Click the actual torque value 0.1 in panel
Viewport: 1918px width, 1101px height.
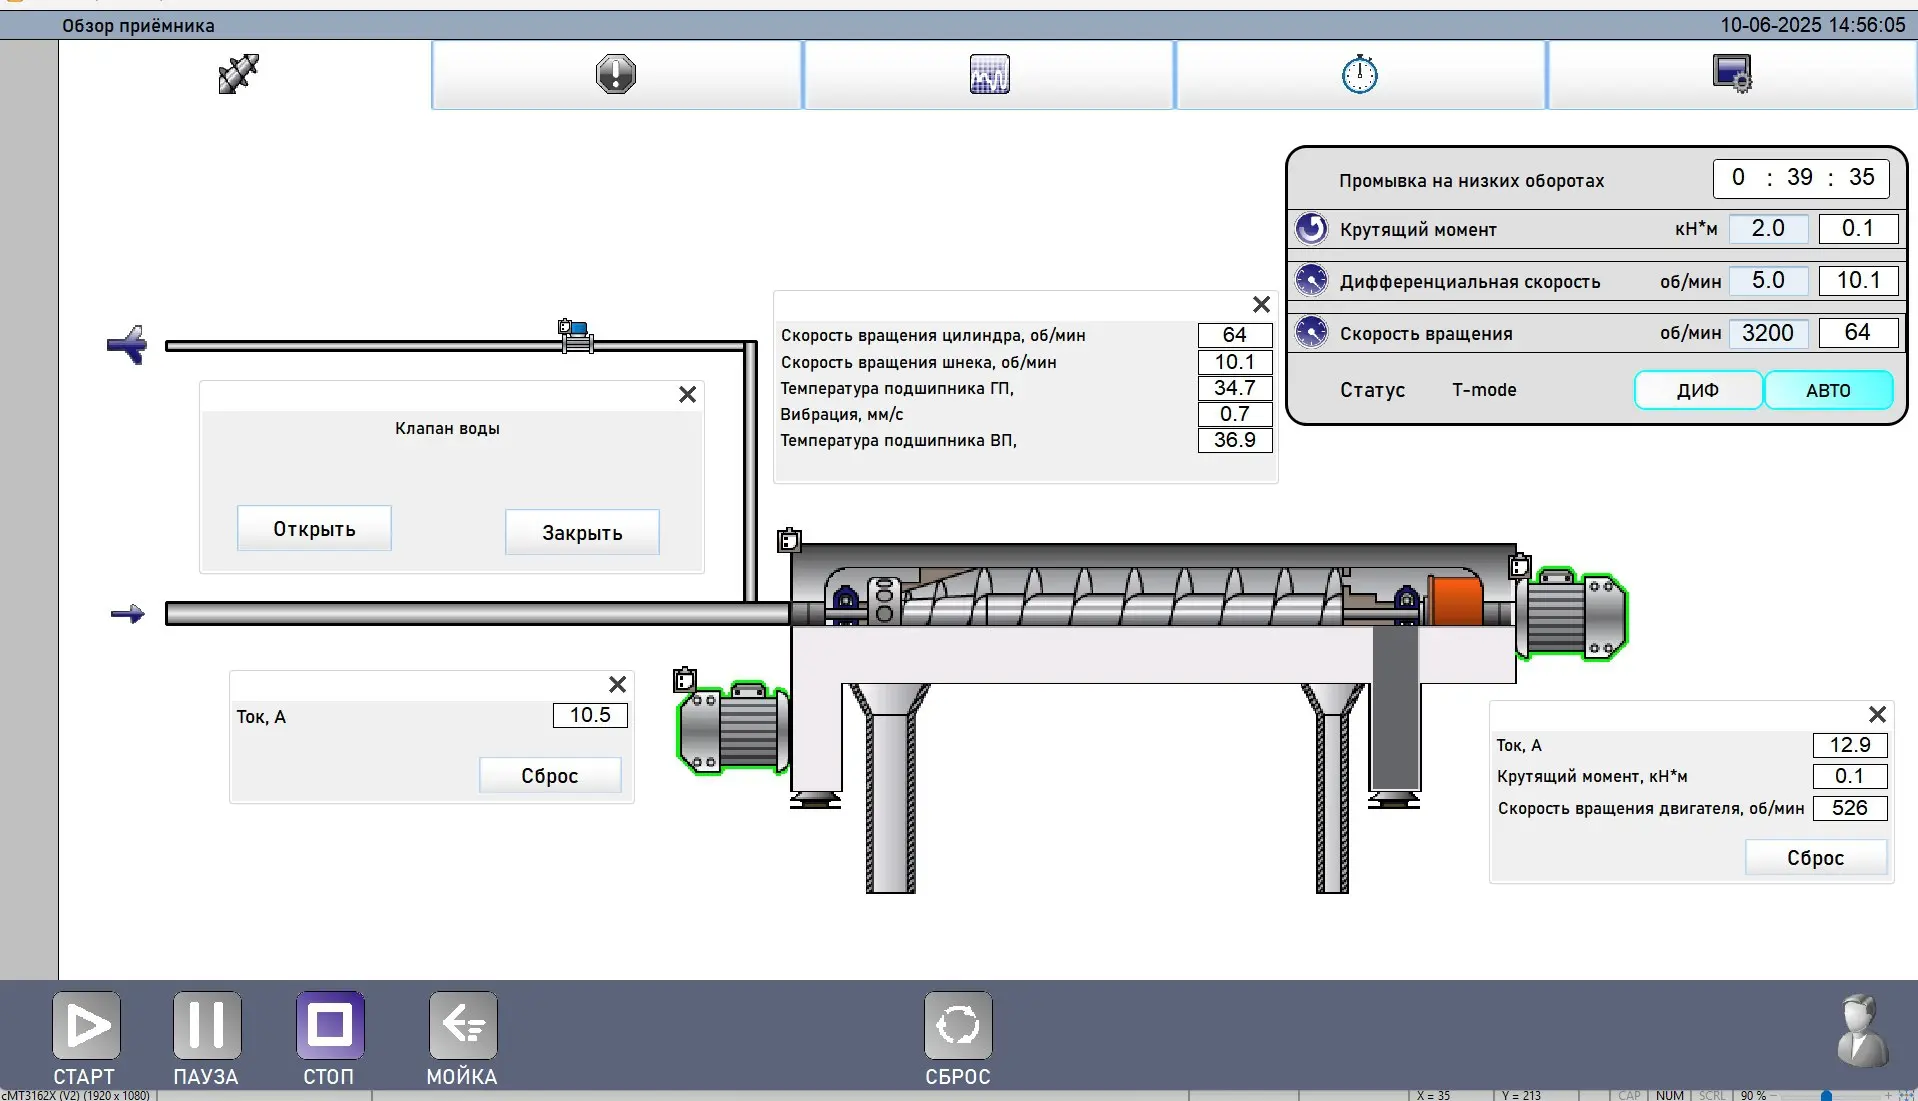1858,228
